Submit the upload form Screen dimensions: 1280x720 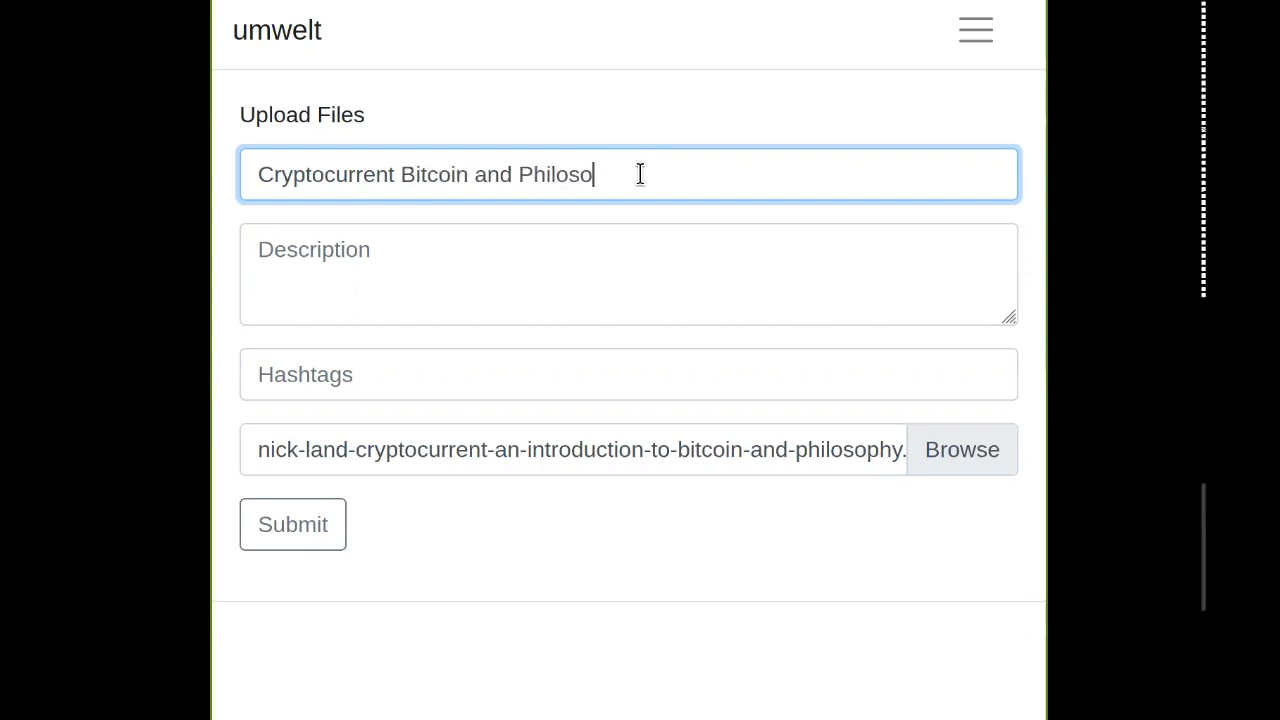click(293, 525)
